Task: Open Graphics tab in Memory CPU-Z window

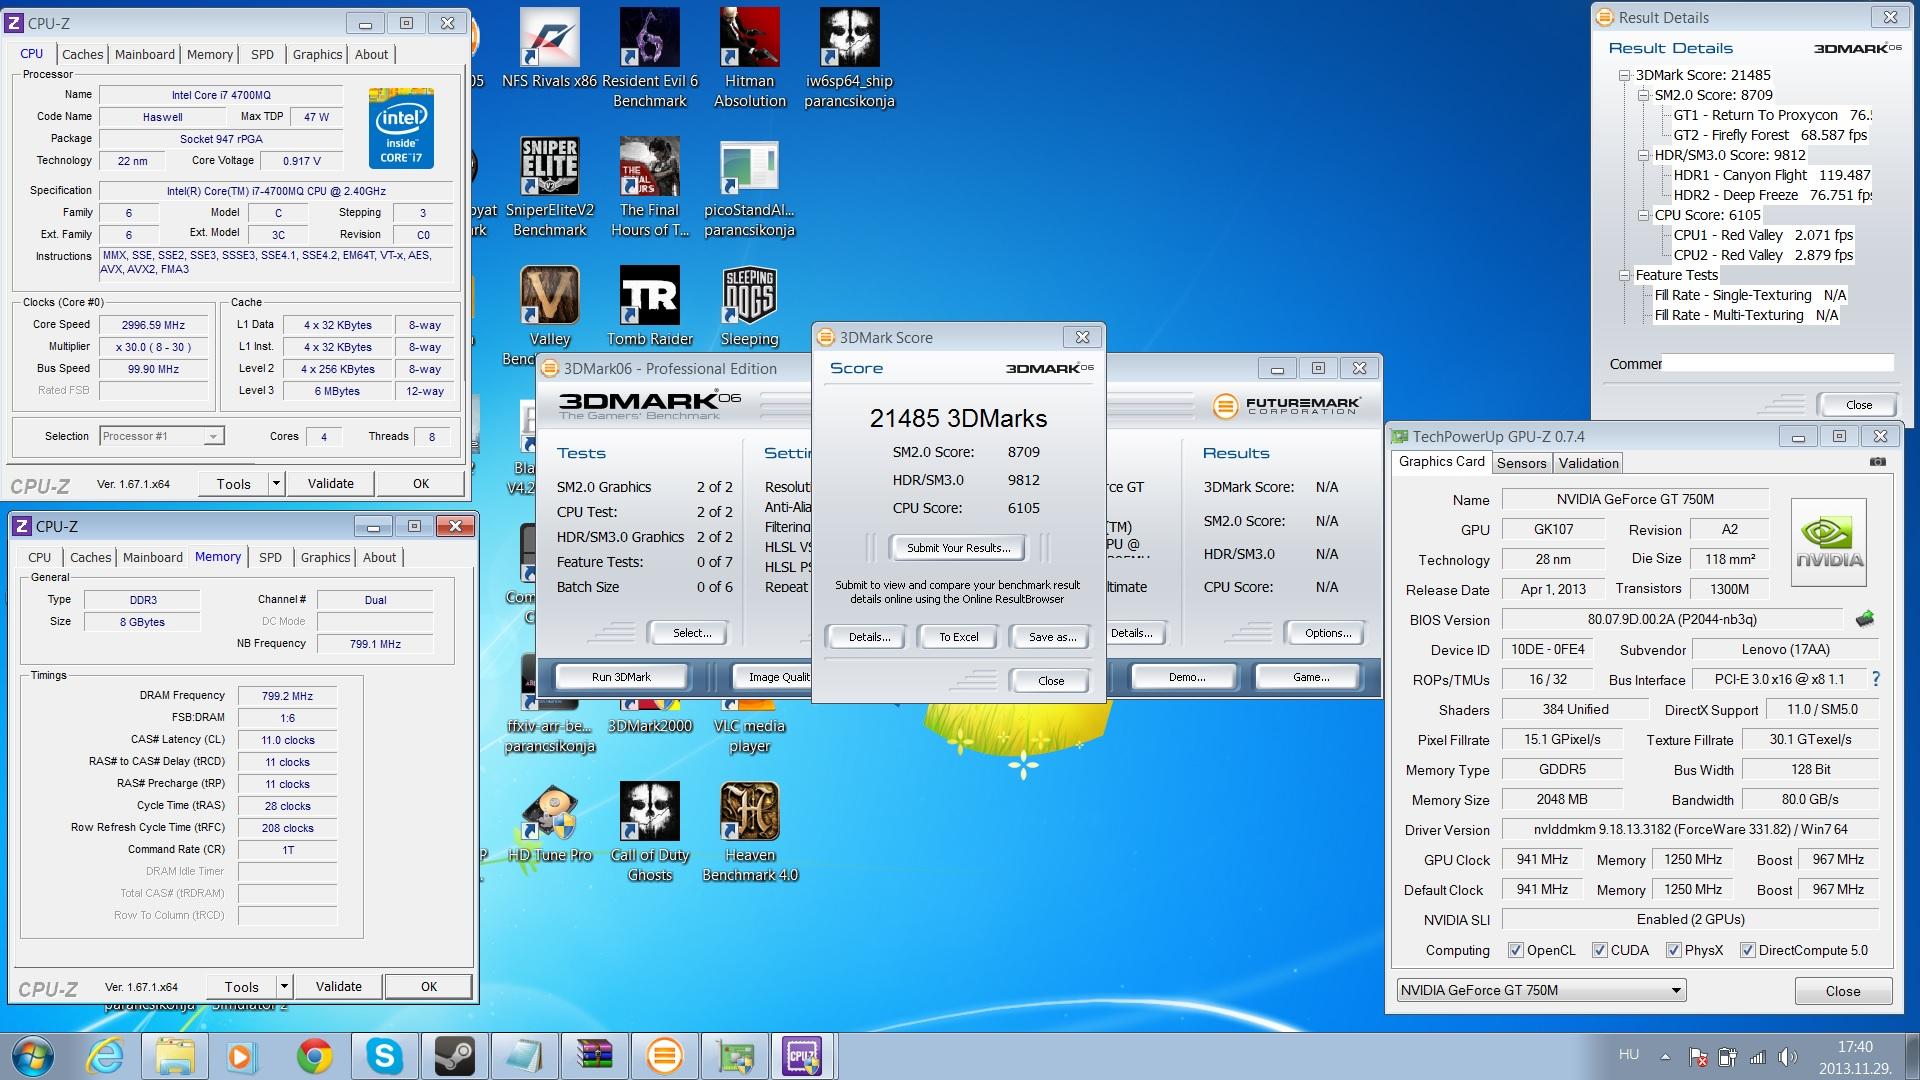Action: 325,557
